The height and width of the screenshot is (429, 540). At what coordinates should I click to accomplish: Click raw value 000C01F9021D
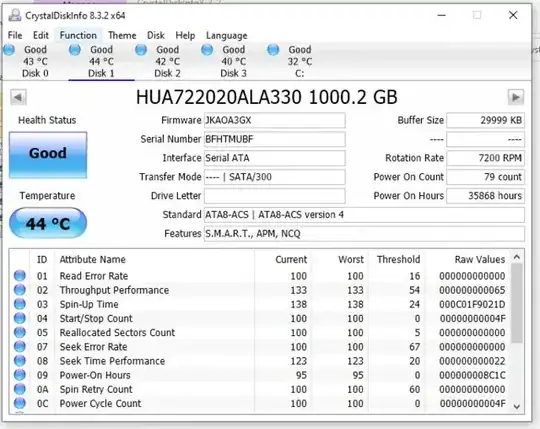coord(472,304)
